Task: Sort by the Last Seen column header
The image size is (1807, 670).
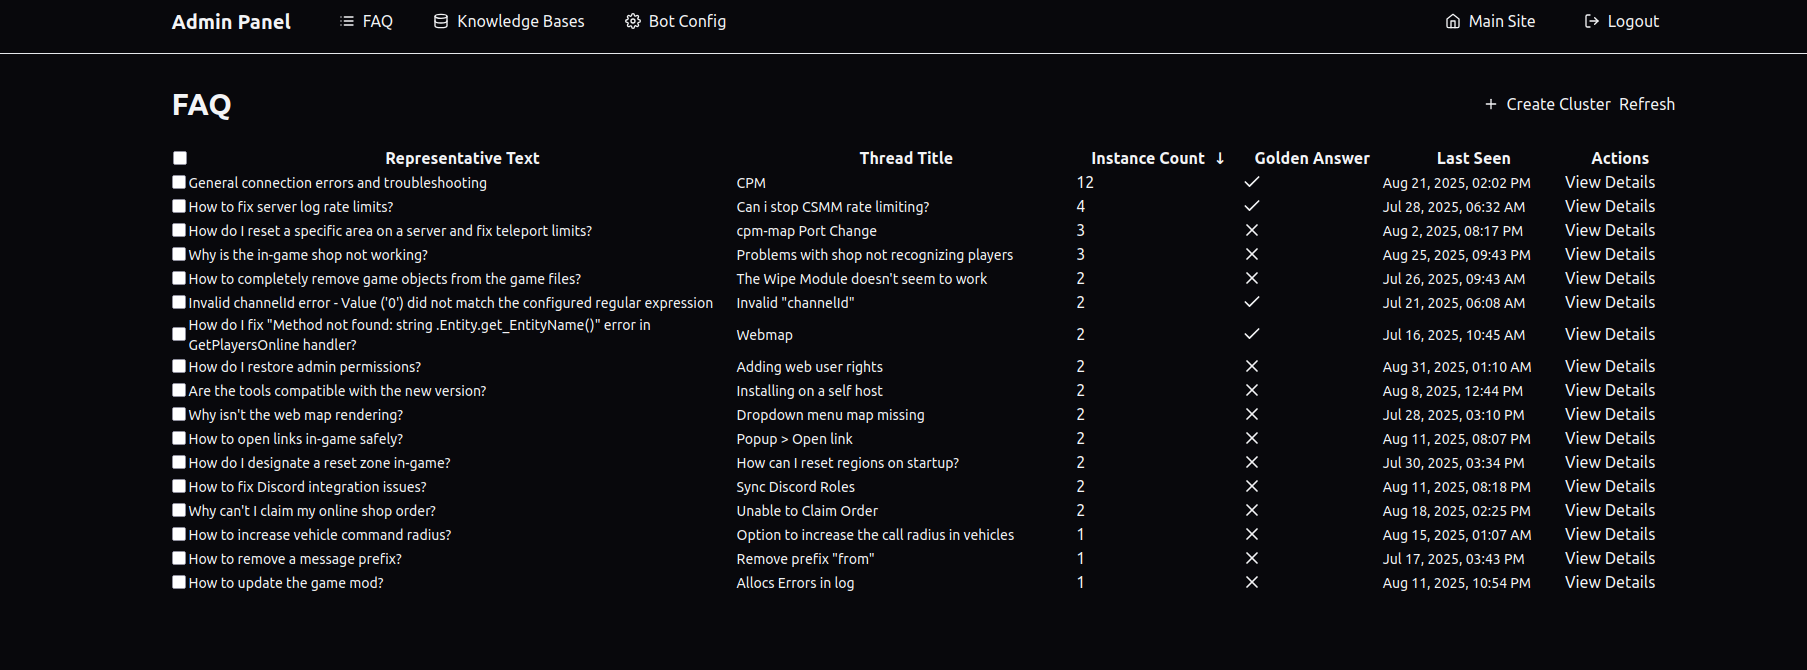Action: 1473,158
